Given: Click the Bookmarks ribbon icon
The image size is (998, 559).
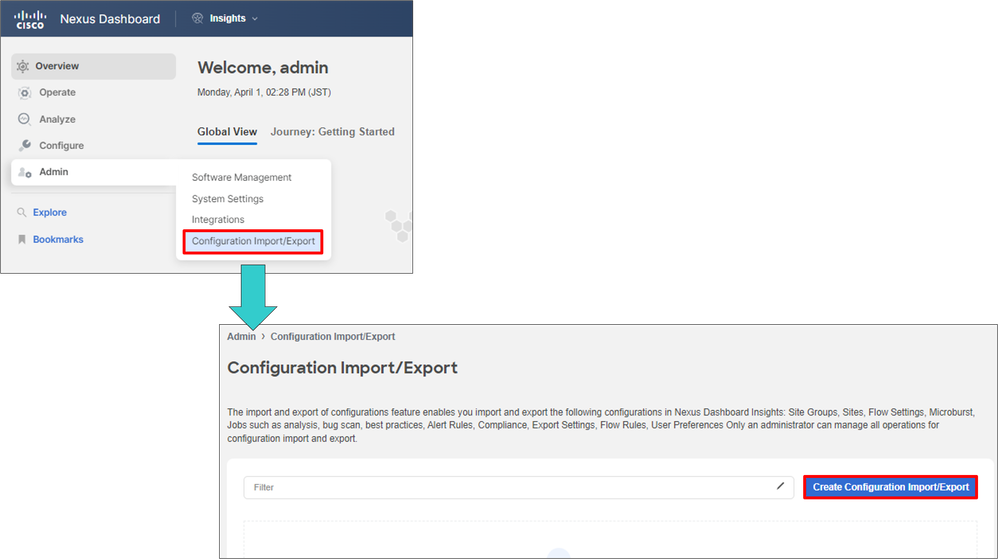Looking at the screenshot, I should point(22,239).
